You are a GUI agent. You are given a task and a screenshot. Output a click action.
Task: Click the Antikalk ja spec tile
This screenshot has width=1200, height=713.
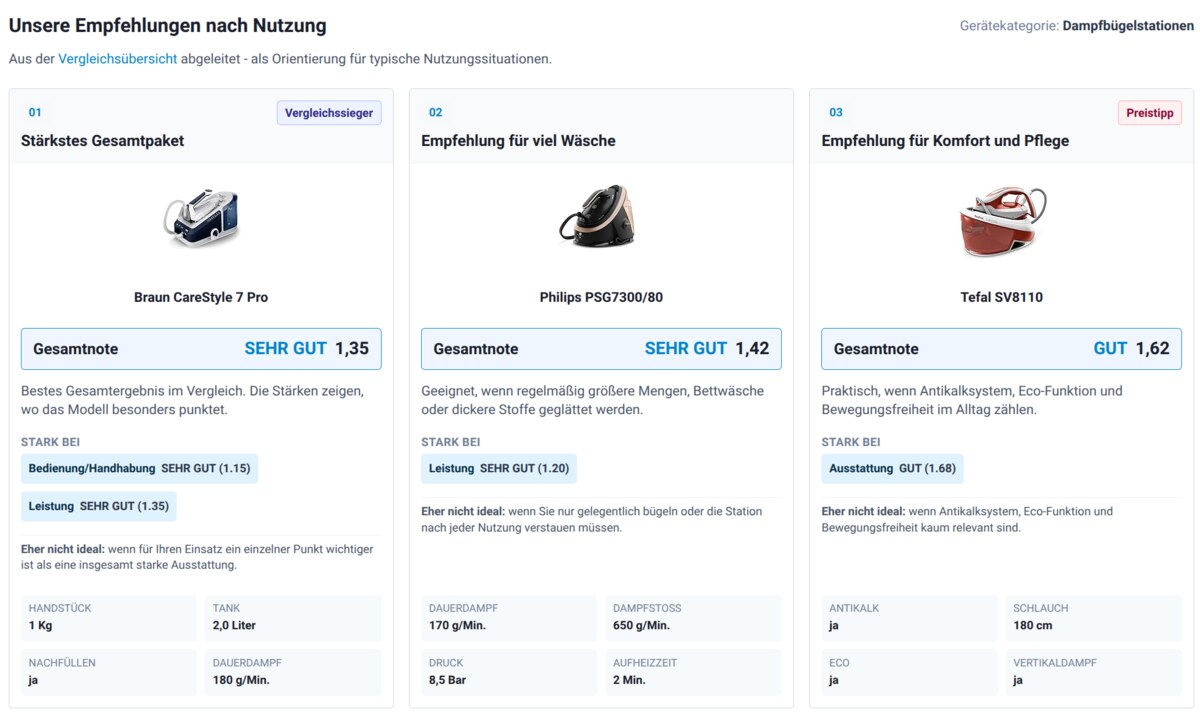tap(909, 618)
